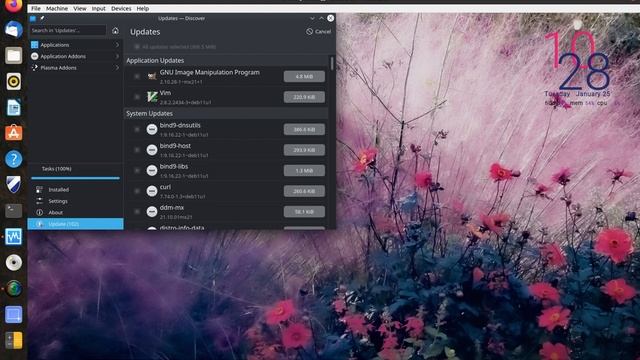Click the blue shield dock icon
This screenshot has width=640, height=360.
tap(13, 184)
